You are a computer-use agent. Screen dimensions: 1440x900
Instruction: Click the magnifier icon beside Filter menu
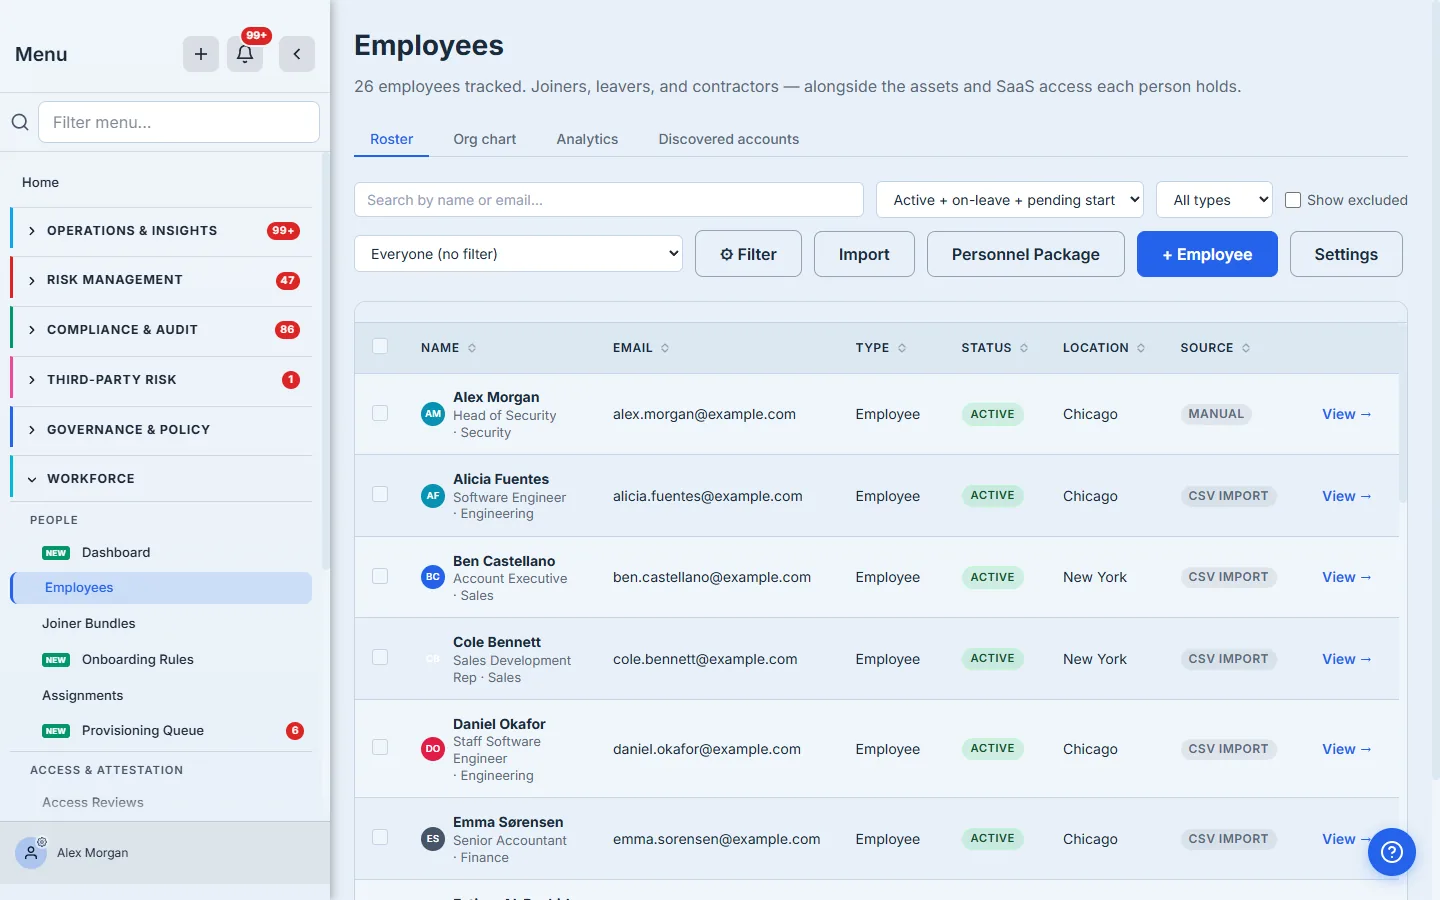pos(20,122)
